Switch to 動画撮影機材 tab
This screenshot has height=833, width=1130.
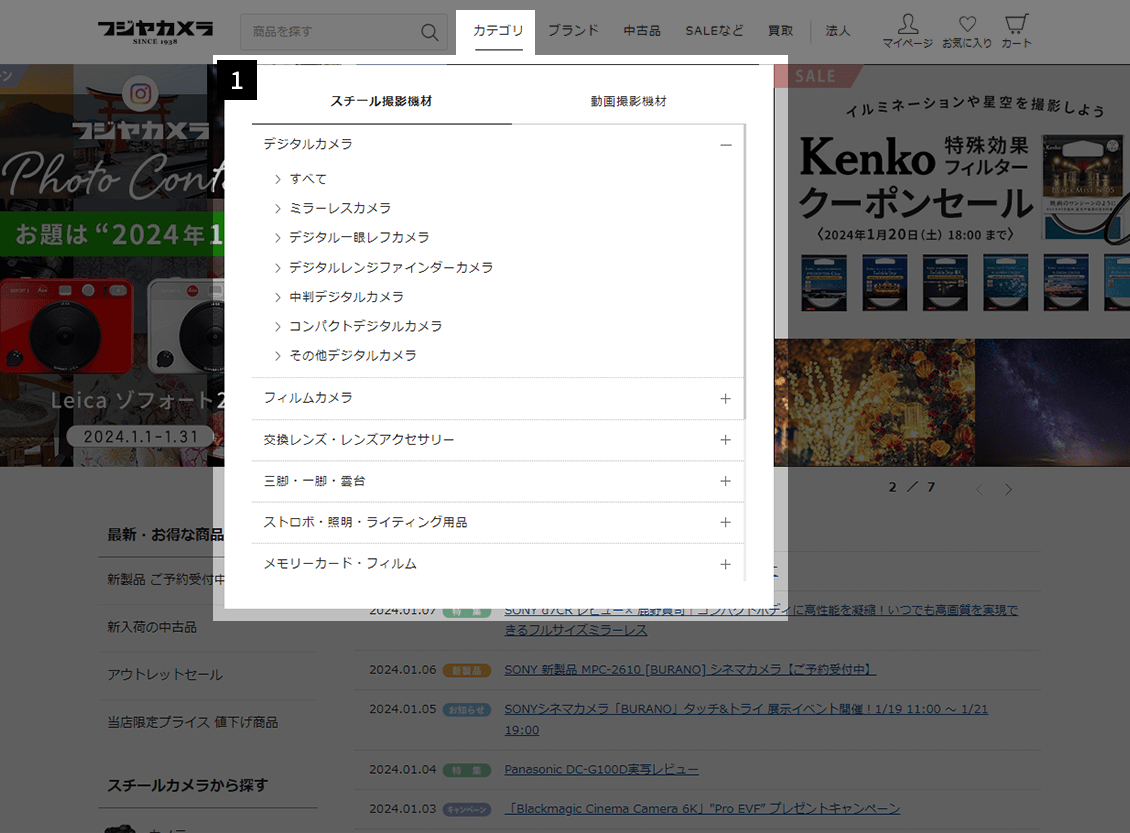click(628, 102)
